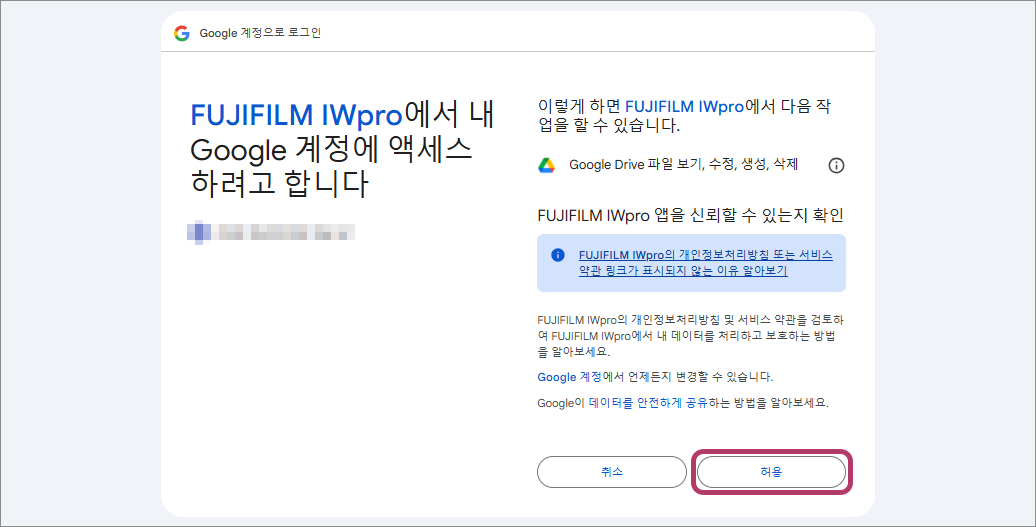The image size is (1036, 527).
Task: Click the 취소 (Cancel) button
Action: point(612,472)
